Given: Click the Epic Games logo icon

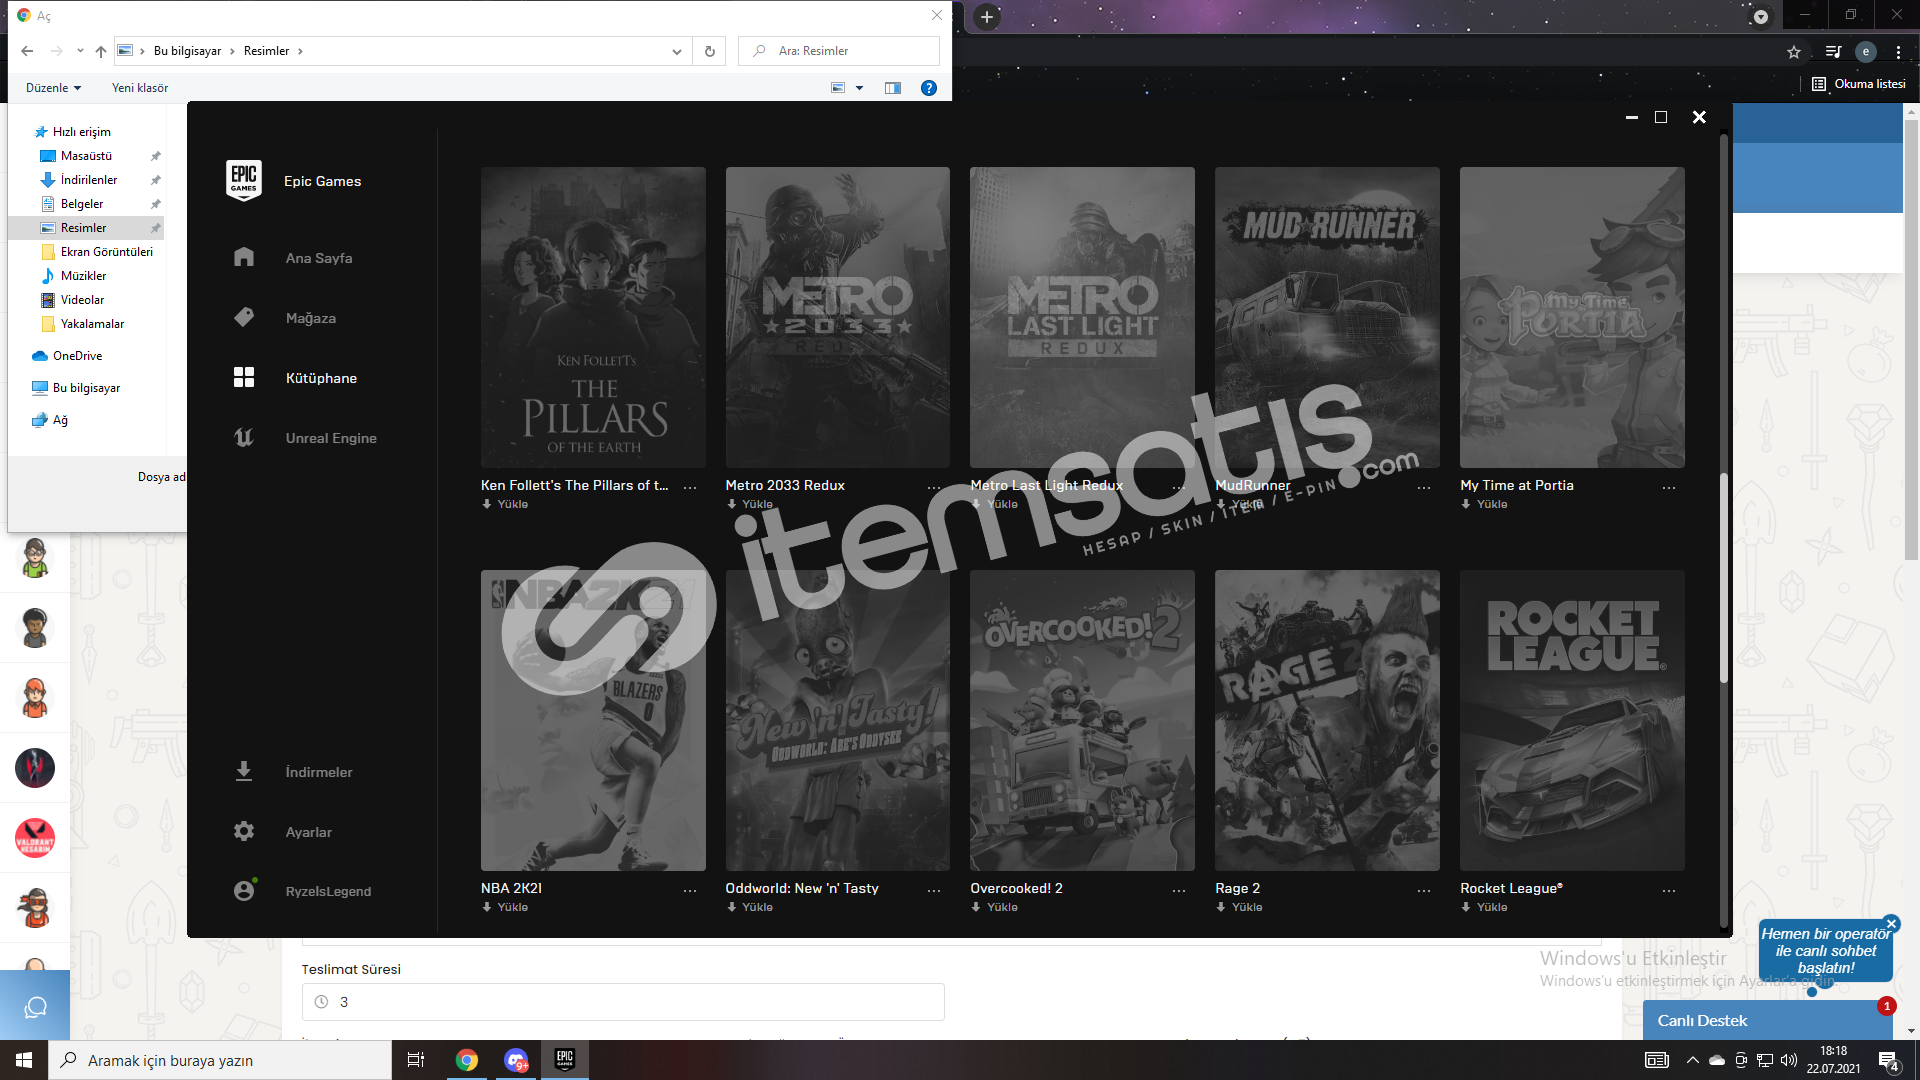Looking at the screenshot, I should (244, 181).
